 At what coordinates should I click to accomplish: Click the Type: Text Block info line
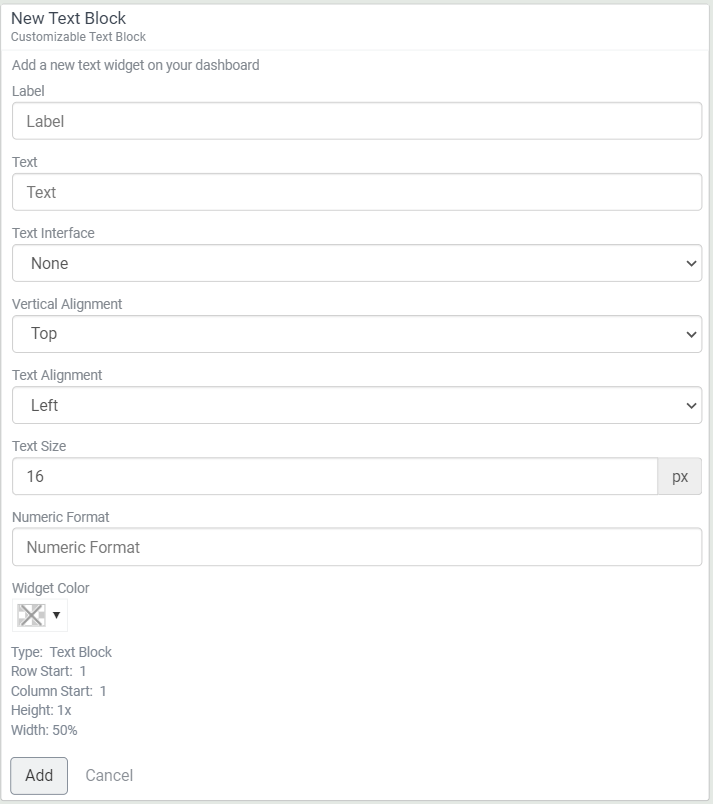[x=61, y=652]
